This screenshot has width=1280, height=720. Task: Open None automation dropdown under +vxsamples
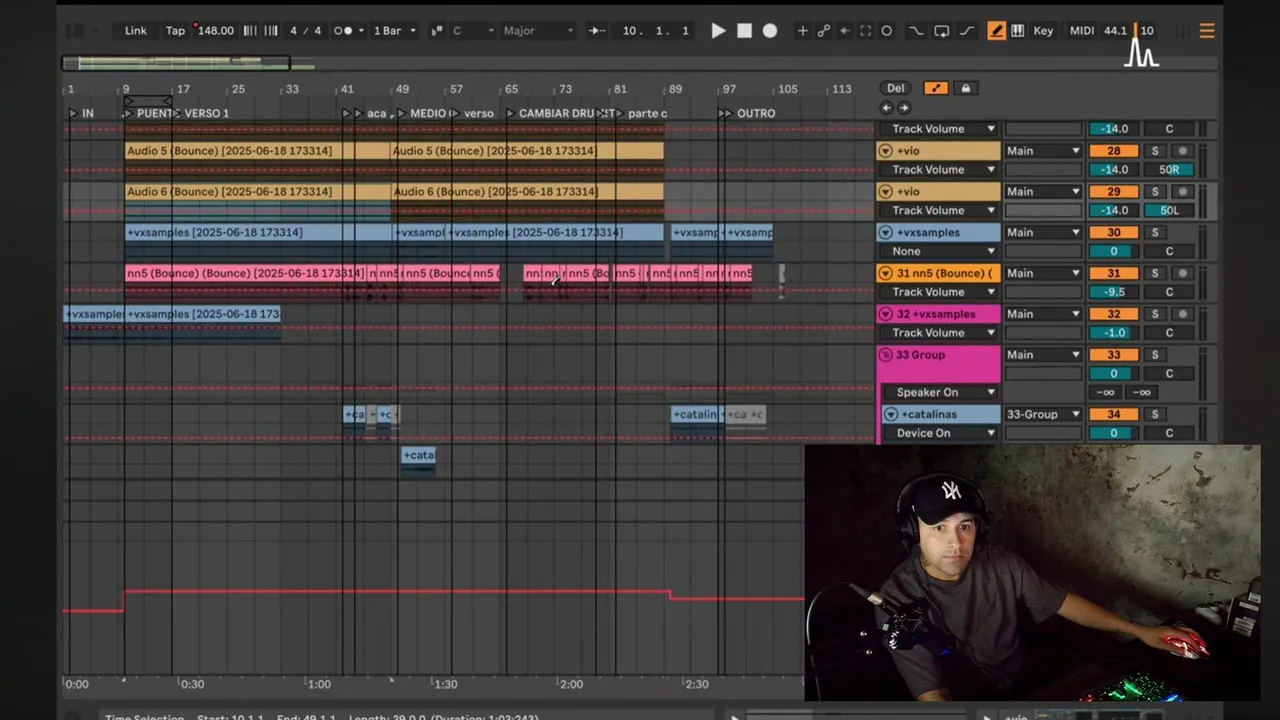pos(939,252)
